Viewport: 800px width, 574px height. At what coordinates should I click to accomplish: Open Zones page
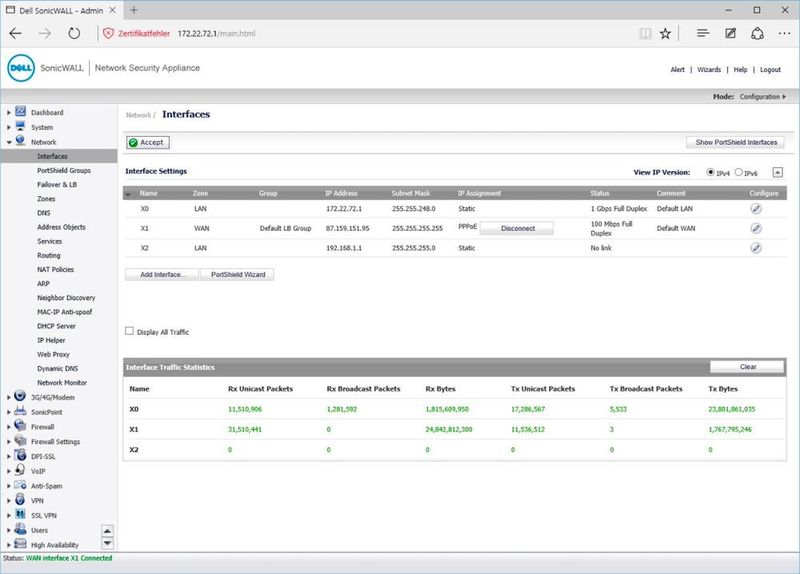pyautogui.click(x=46, y=199)
